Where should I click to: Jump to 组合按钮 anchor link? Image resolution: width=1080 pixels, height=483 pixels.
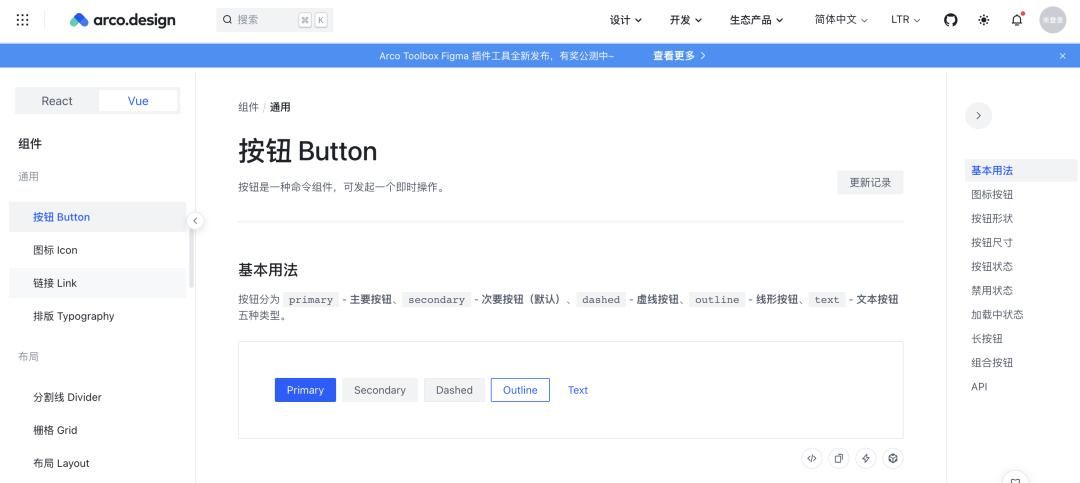coord(992,363)
